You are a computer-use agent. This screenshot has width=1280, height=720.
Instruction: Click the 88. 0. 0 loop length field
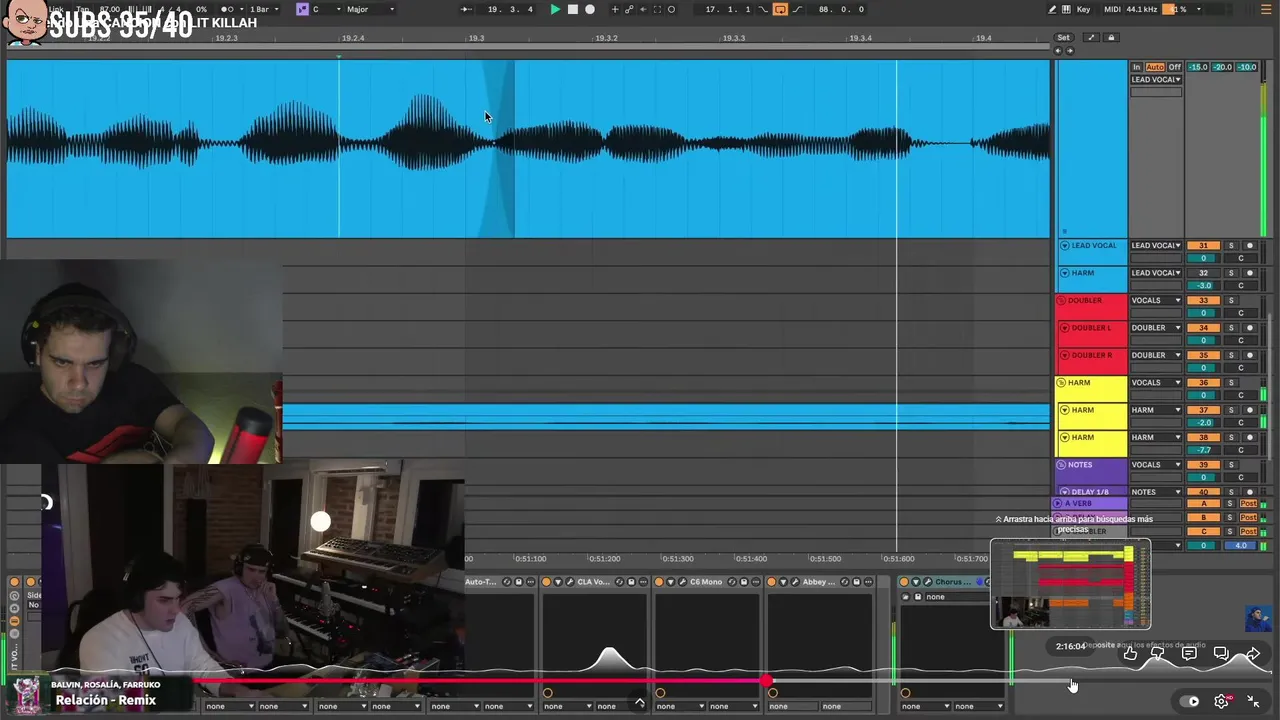(x=838, y=9)
